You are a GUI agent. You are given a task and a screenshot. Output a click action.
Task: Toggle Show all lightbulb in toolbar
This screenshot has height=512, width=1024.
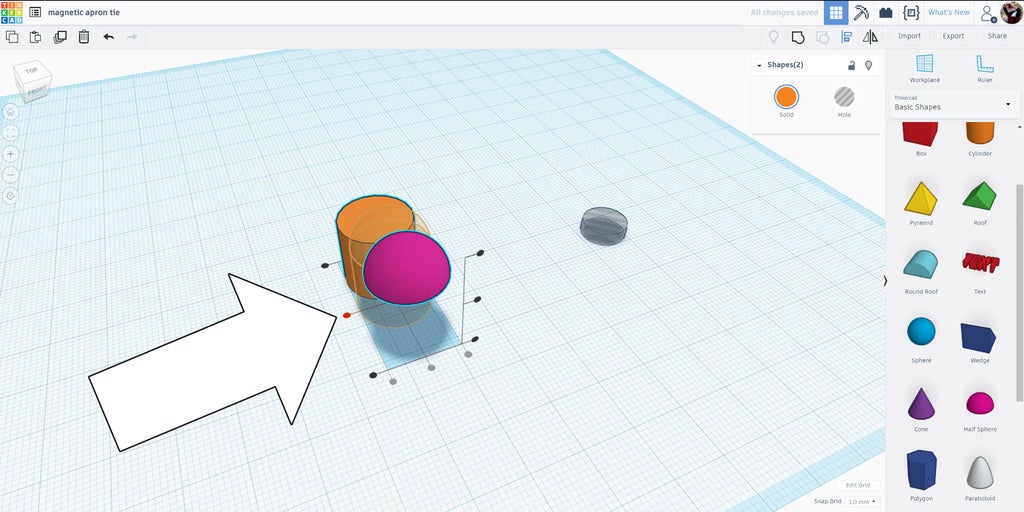[773, 37]
